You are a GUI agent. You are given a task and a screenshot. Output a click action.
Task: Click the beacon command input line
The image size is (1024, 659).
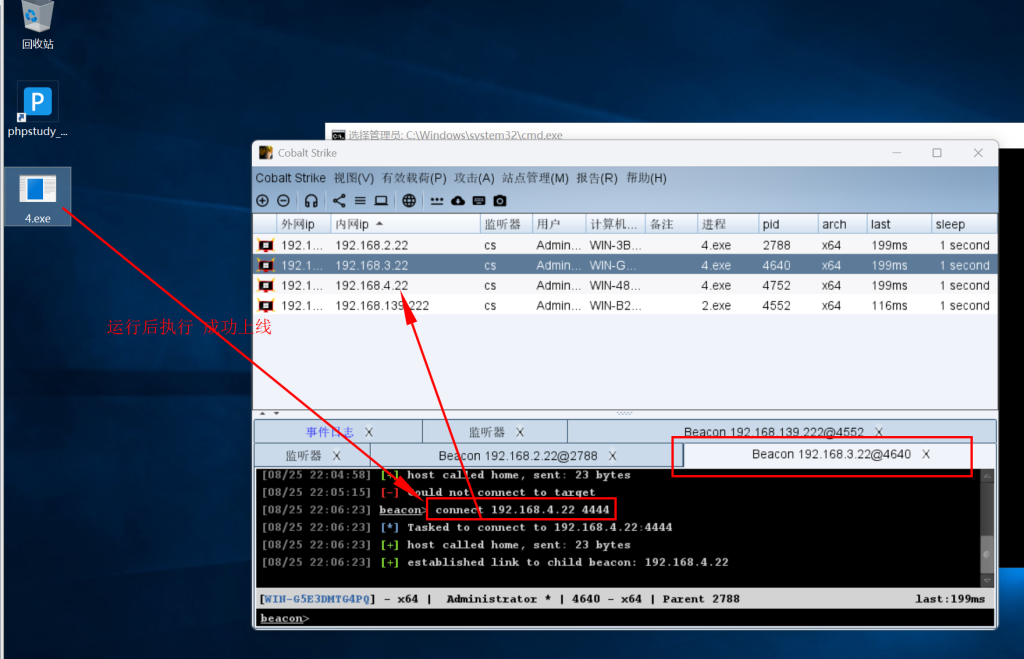tap(626, 619)
